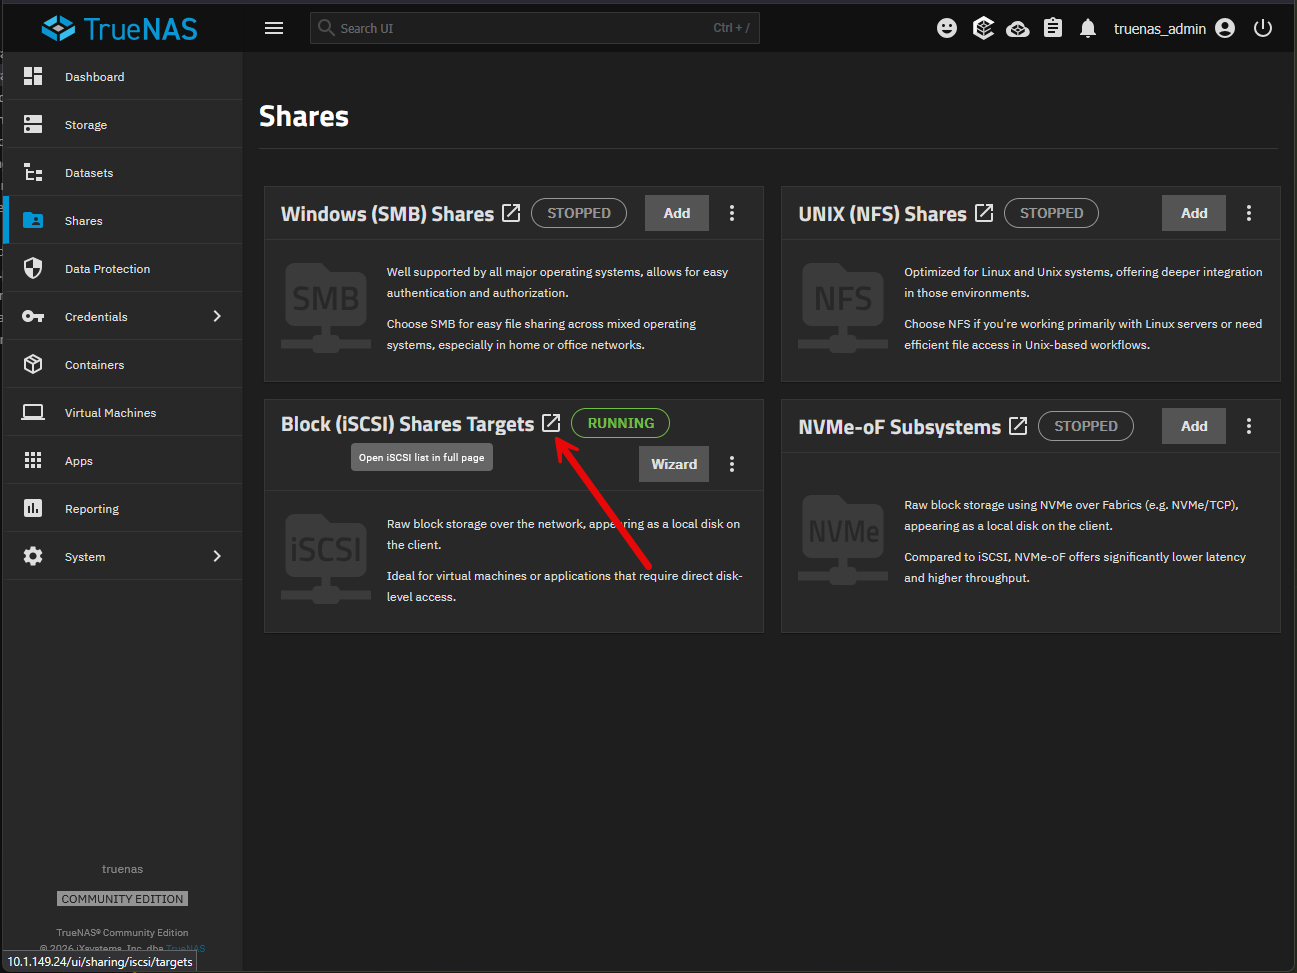Open the Alerts bell icon
This screenshot has height=973, width=1297.
tap(1088, 28)
